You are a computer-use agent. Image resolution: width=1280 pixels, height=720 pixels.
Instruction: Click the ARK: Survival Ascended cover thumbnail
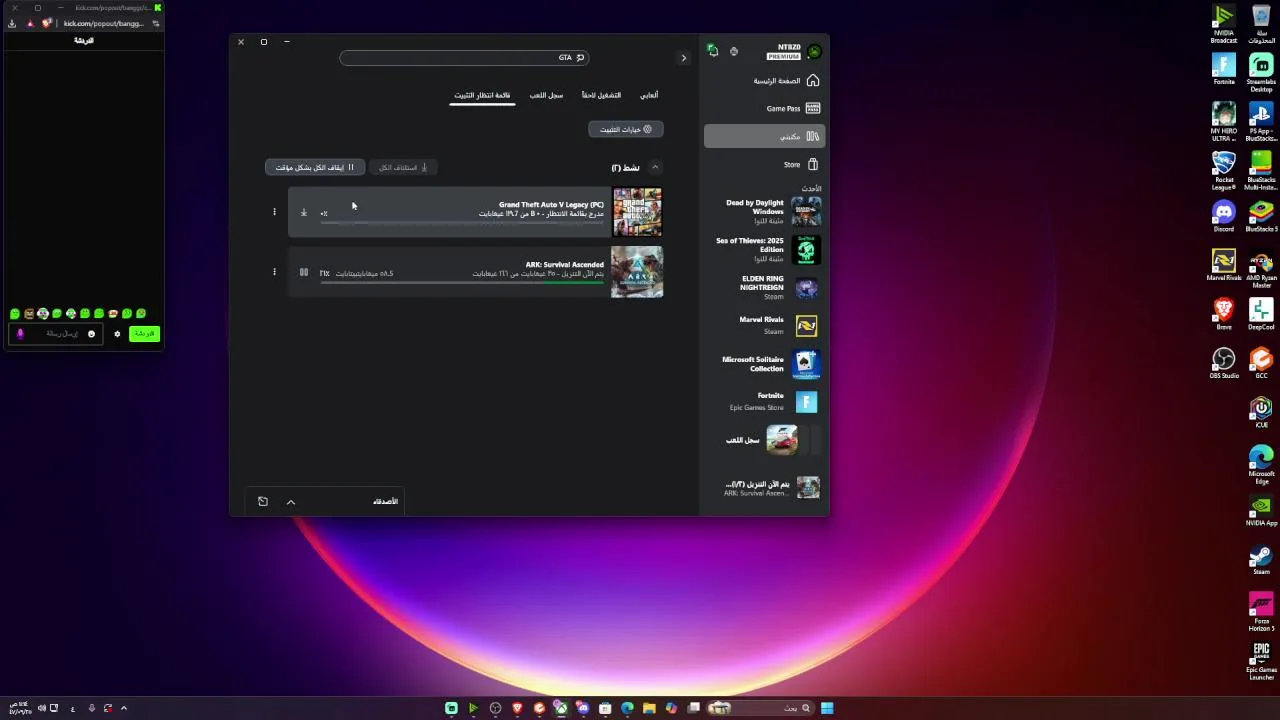(637, 272)
